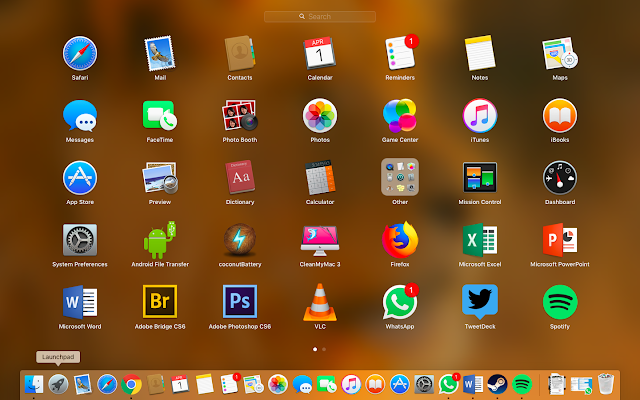Open Mail from the Dock

coord(82,384)
